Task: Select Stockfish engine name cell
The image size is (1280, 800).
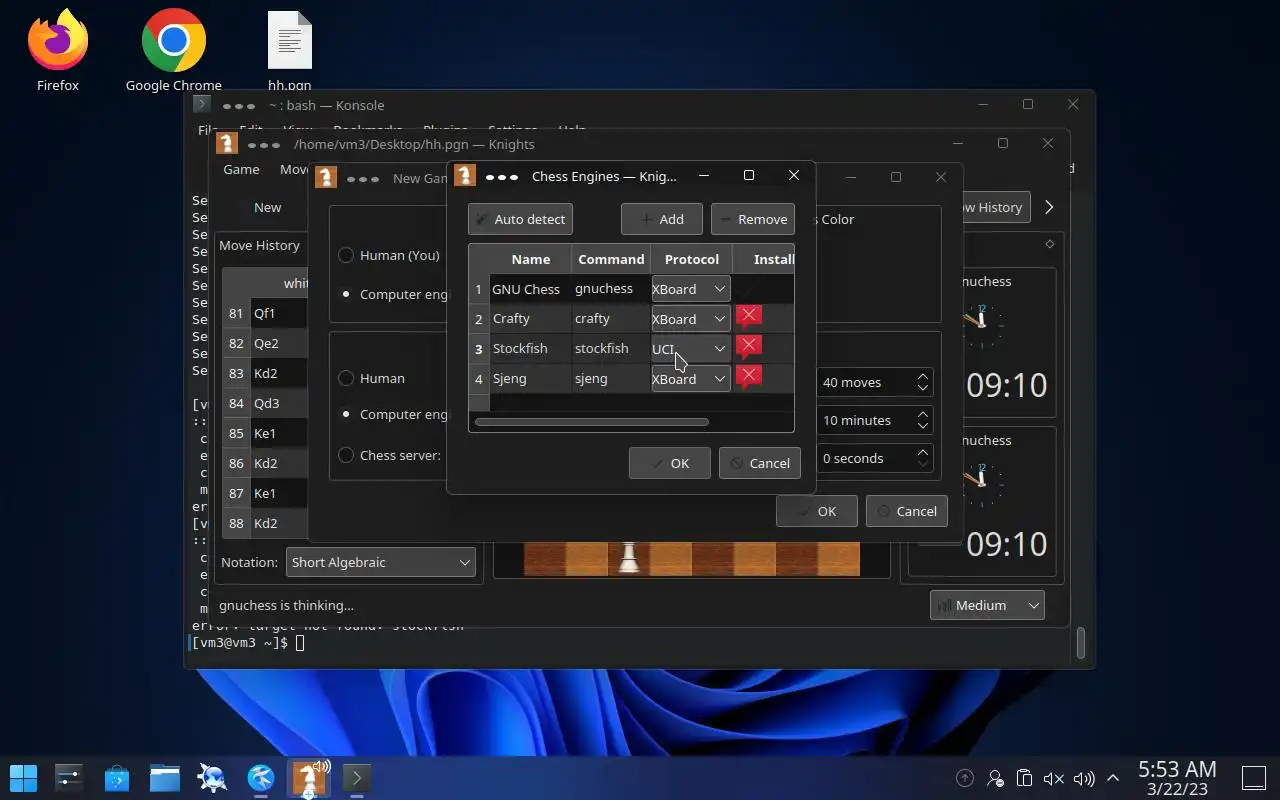Action: (530, 349)
